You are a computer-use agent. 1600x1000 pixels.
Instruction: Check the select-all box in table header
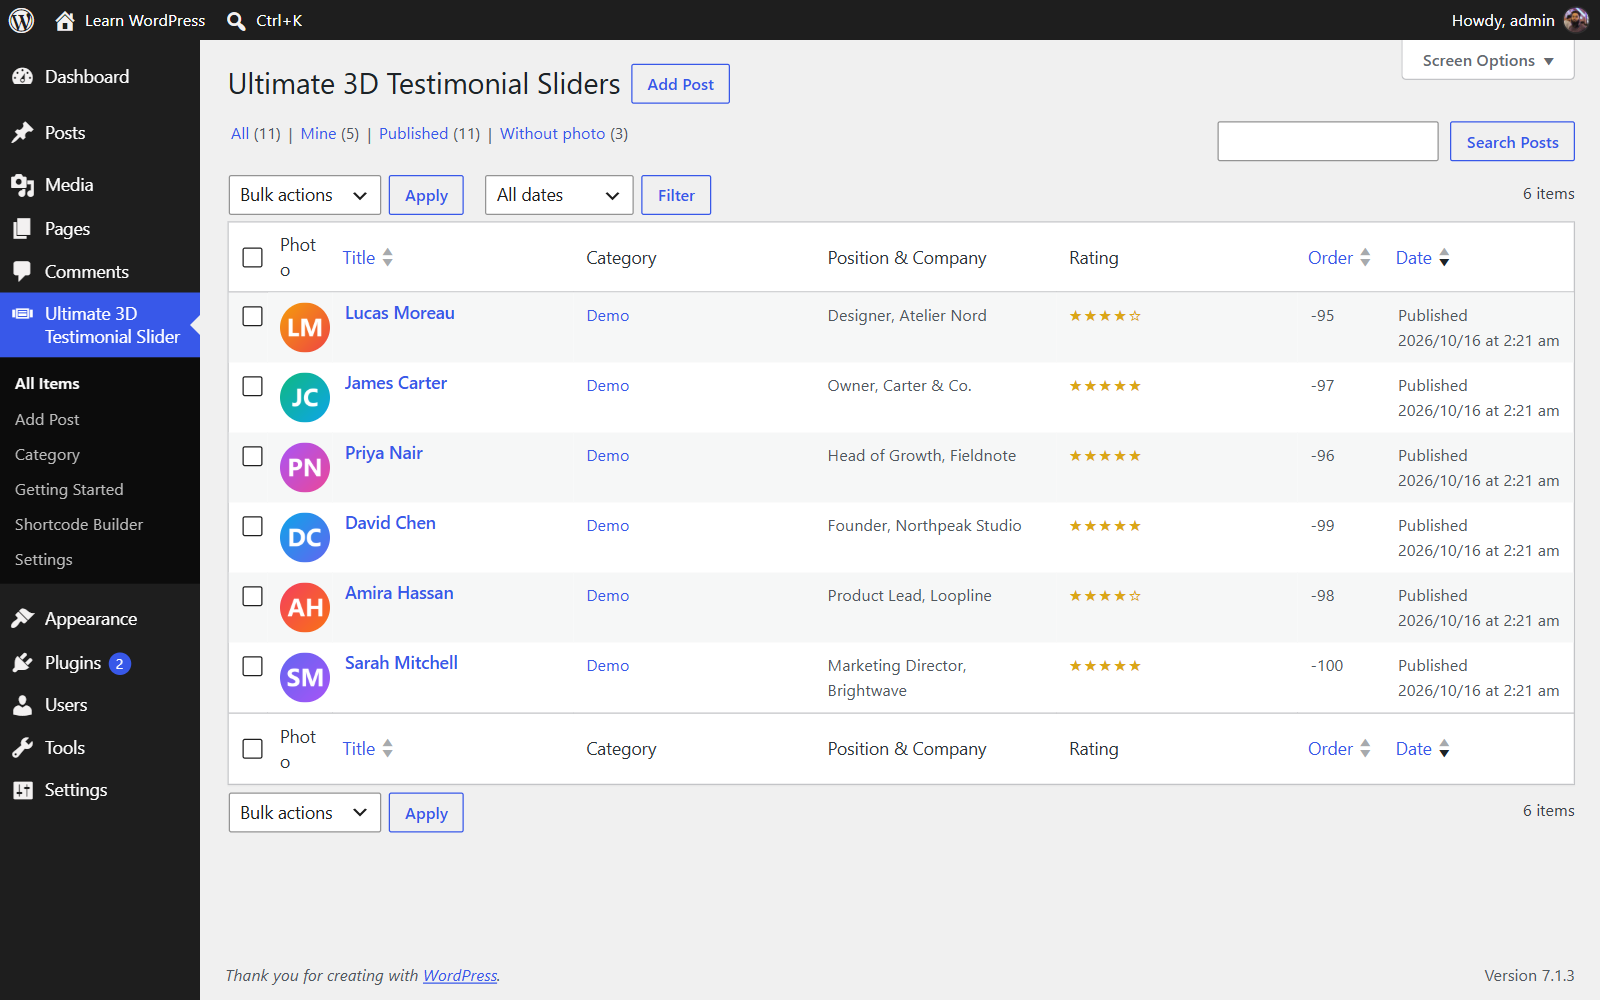point(253,258)
